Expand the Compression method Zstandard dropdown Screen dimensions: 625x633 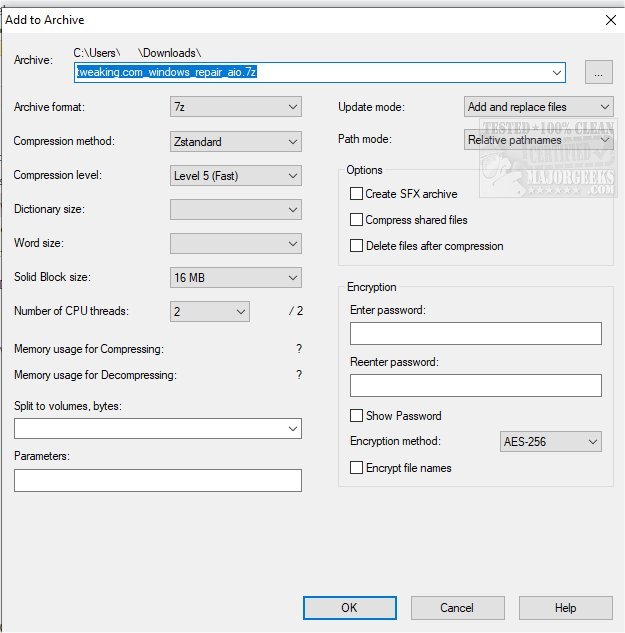tap(236, 141)
